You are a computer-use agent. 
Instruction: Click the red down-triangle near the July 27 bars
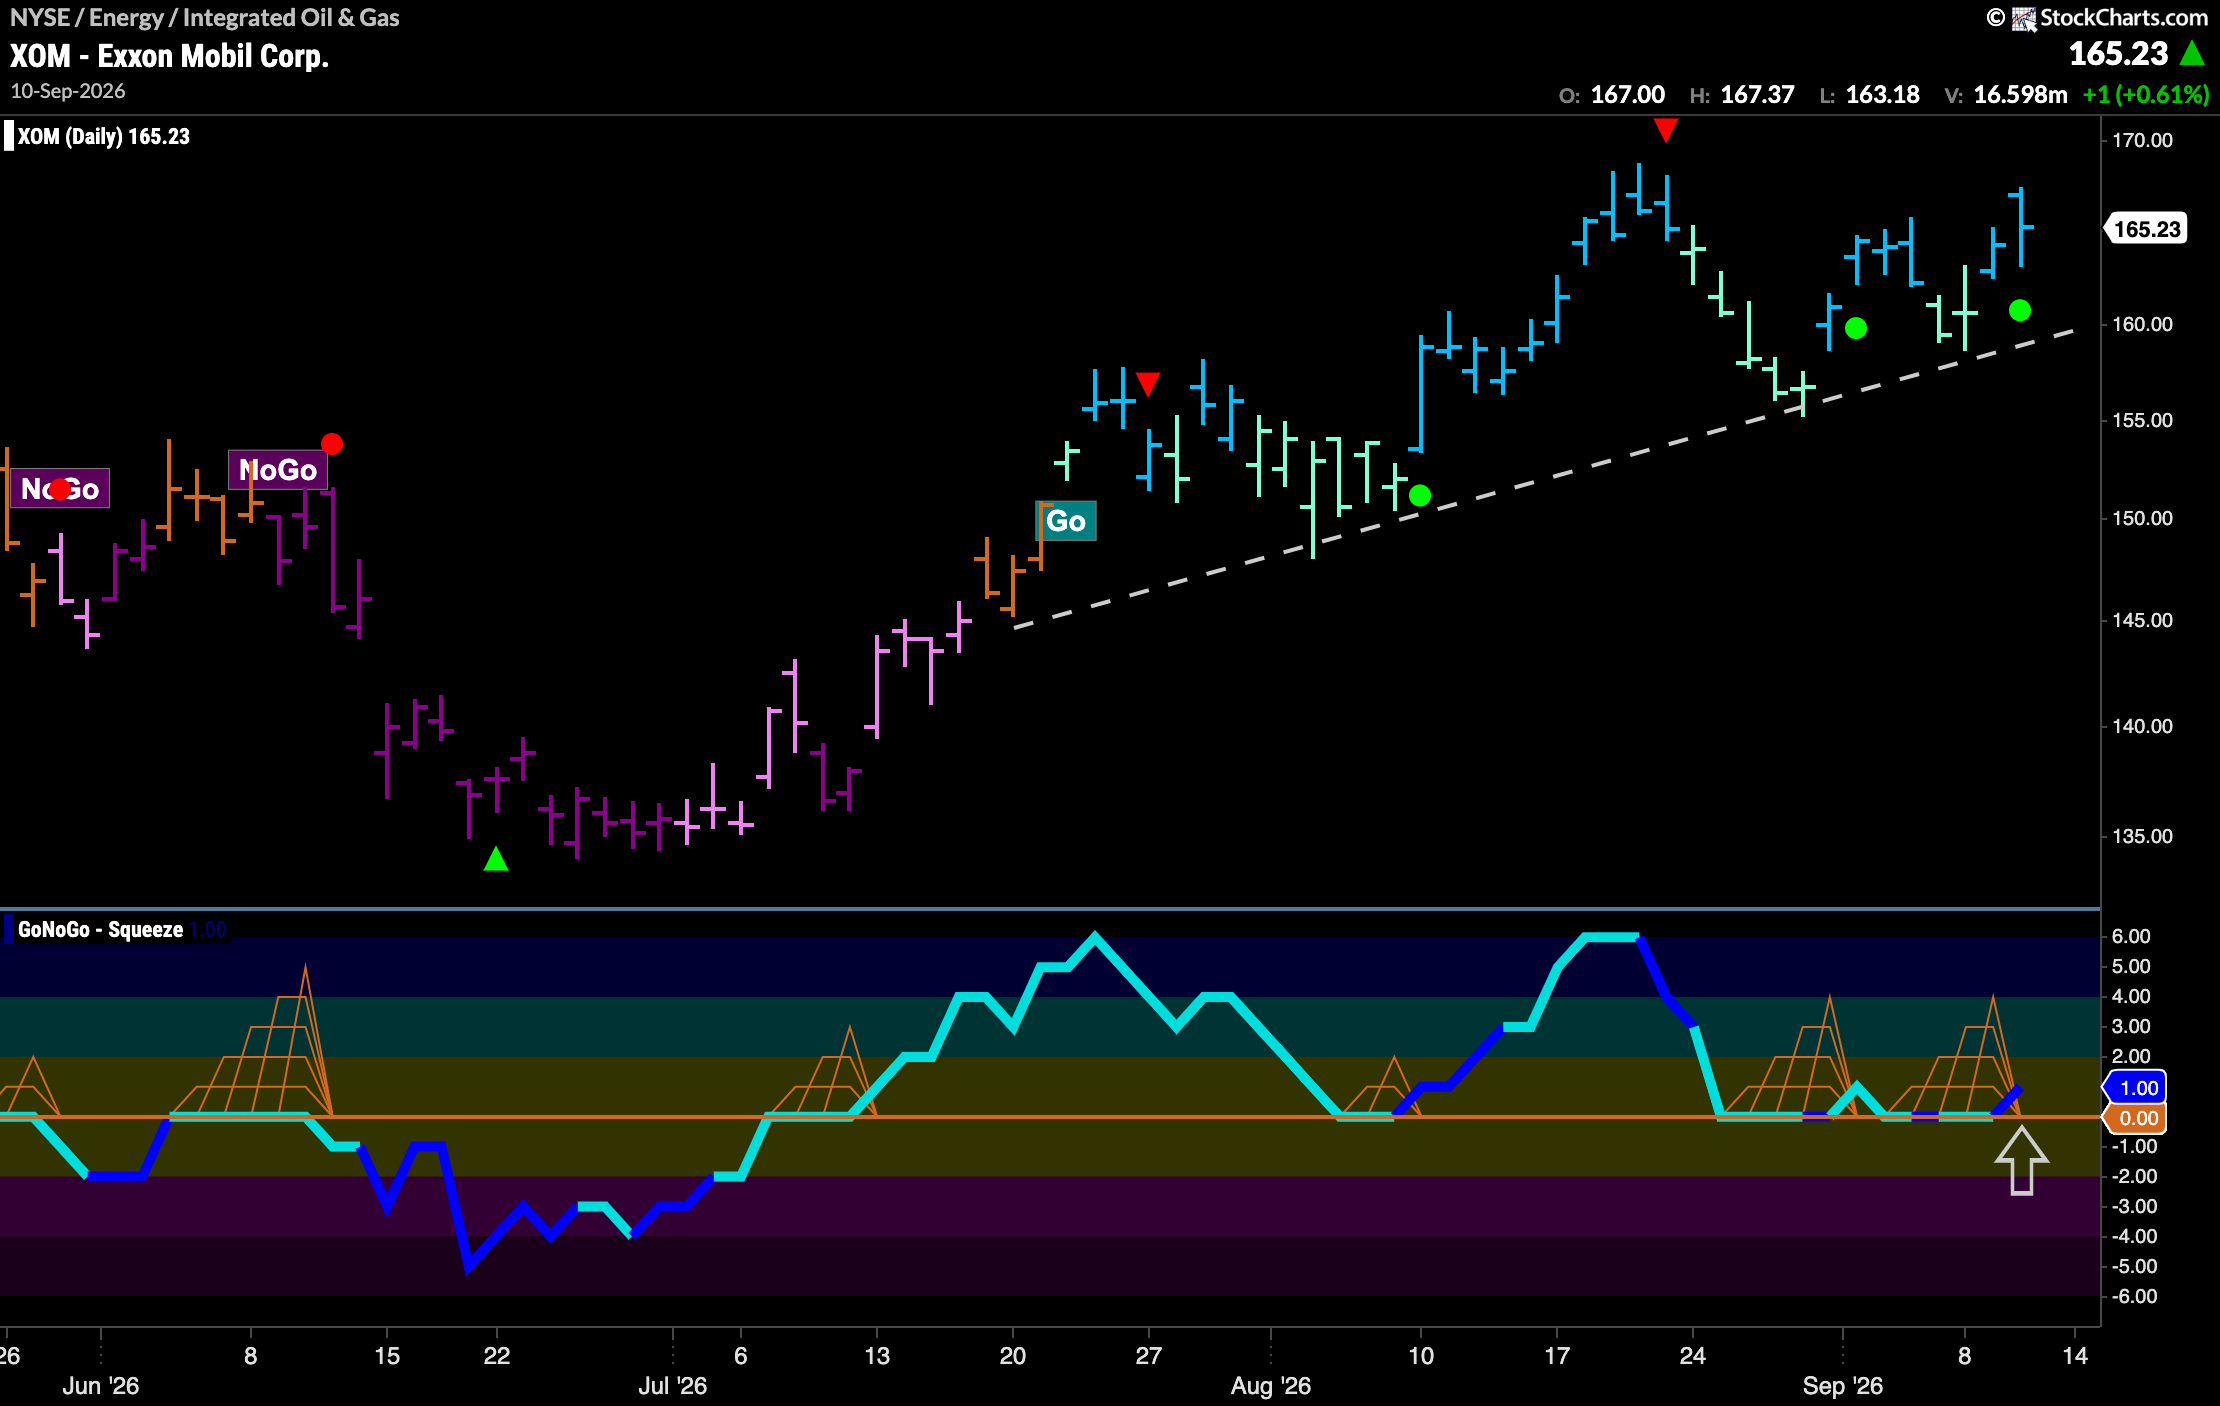[x=1147, y=384]
